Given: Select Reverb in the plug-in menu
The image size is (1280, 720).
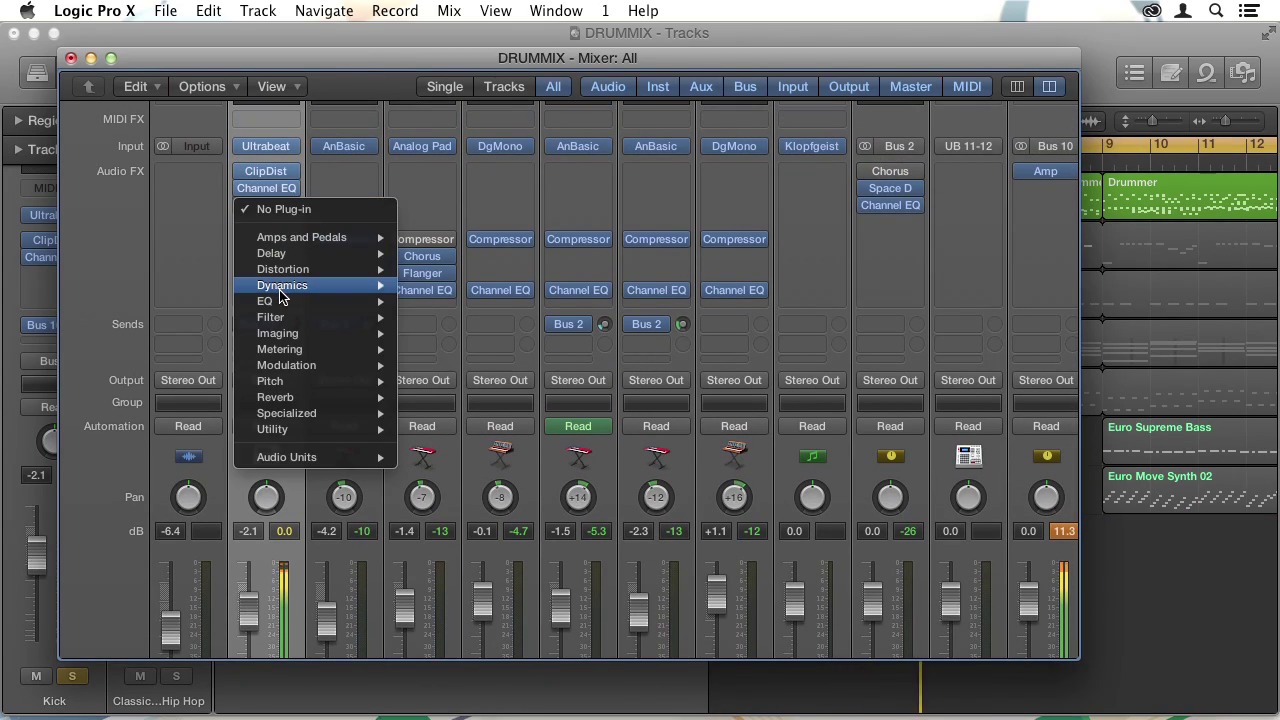Looking at the screenshot, I should [275, 397].
